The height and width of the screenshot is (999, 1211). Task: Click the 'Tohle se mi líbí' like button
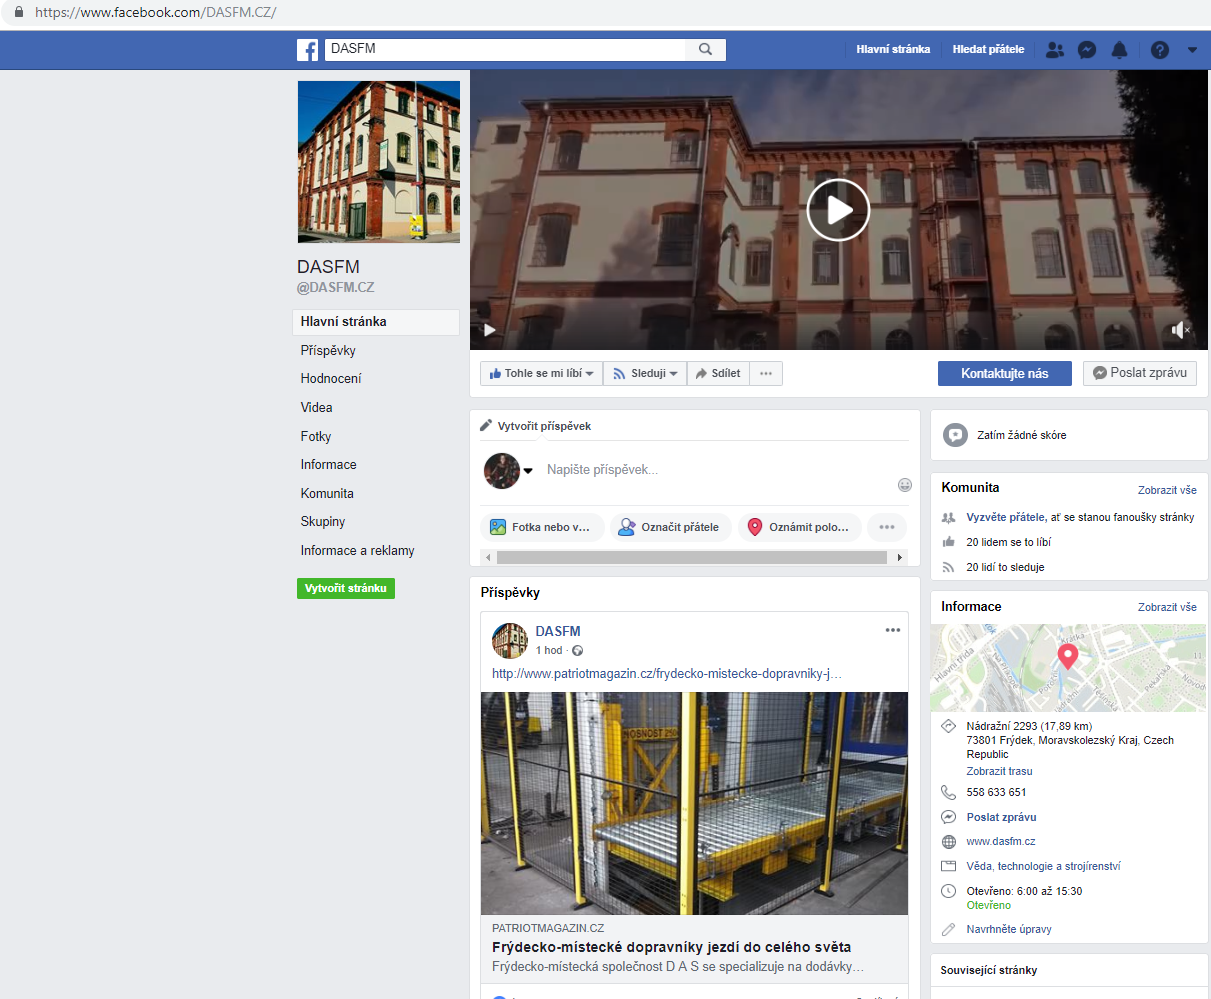click(541, 374)
